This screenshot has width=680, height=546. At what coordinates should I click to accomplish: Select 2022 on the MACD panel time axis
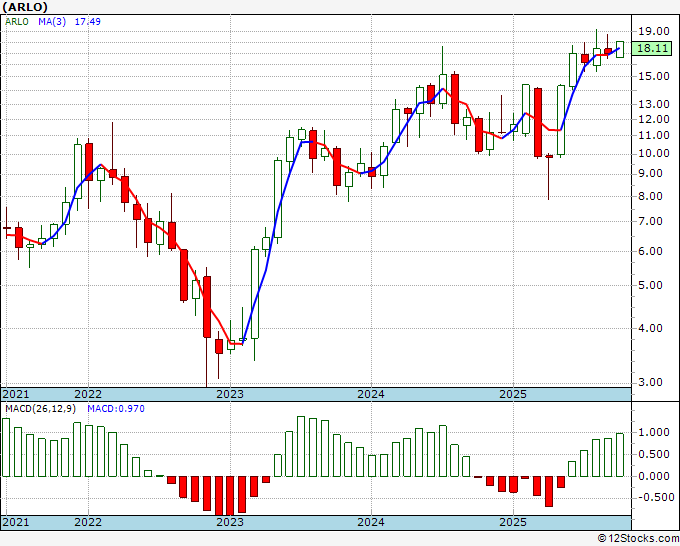pyautogui.click(x=88, y=522)
